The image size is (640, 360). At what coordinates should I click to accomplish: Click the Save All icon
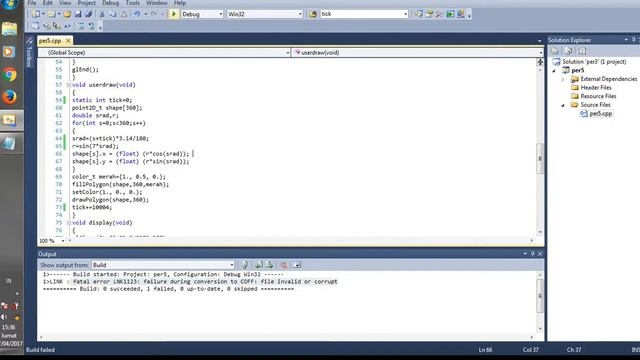[x=88, y=14]
